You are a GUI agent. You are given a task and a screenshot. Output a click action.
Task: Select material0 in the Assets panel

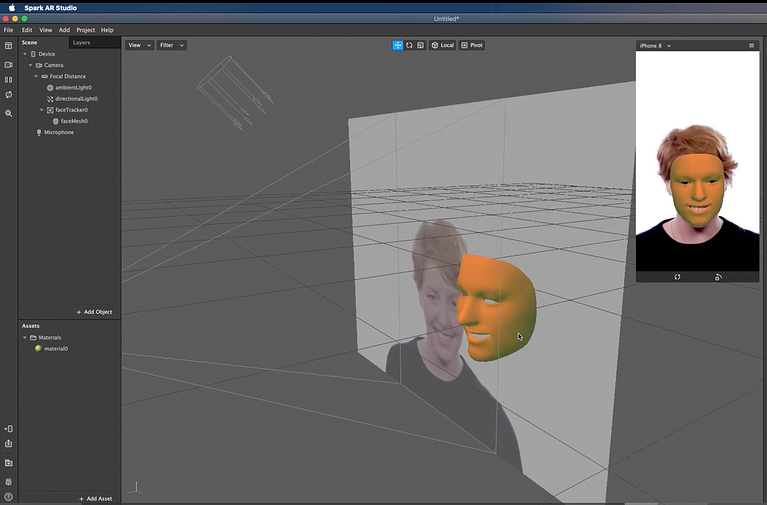coord(55,349)
